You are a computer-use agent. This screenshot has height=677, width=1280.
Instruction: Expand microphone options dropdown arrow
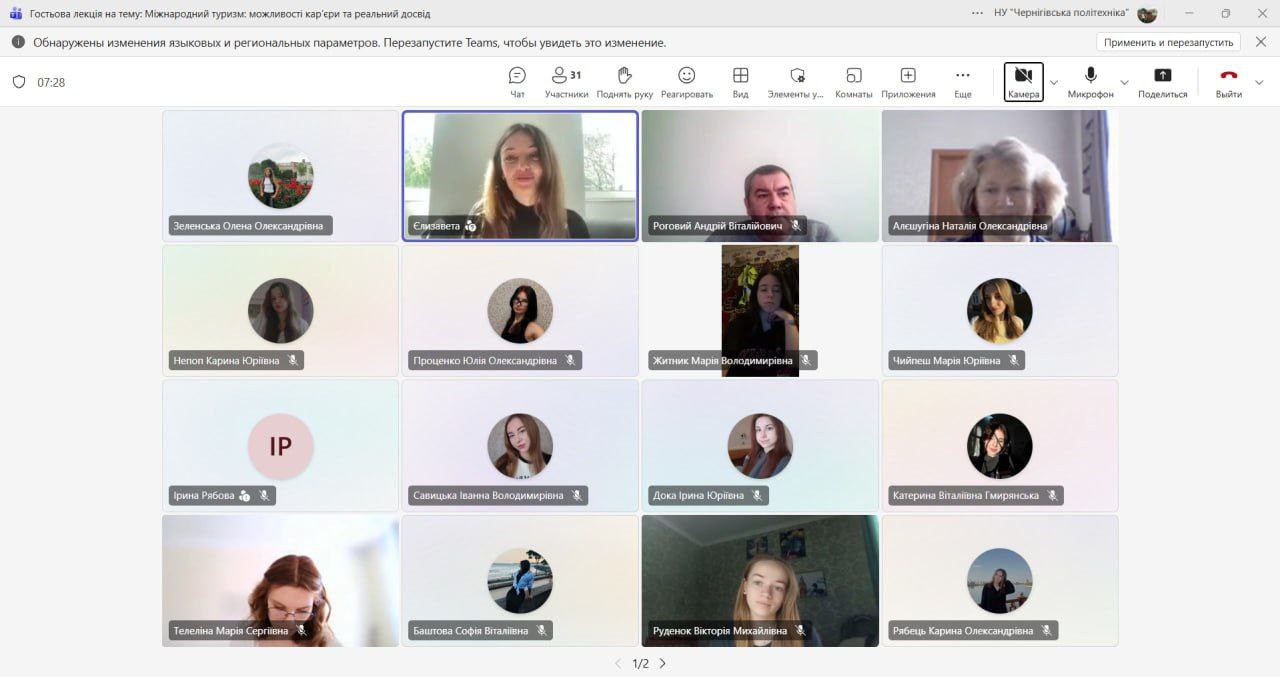tap(1124, 82)
